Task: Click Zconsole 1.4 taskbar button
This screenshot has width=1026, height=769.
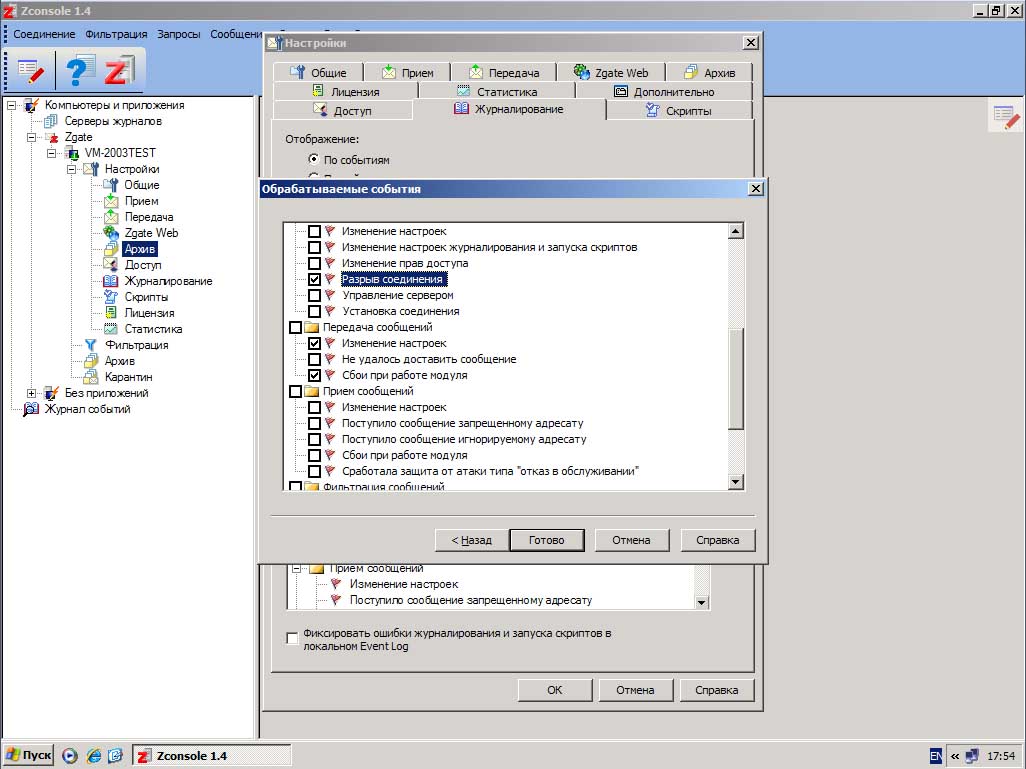Action: tap(211, 756)
